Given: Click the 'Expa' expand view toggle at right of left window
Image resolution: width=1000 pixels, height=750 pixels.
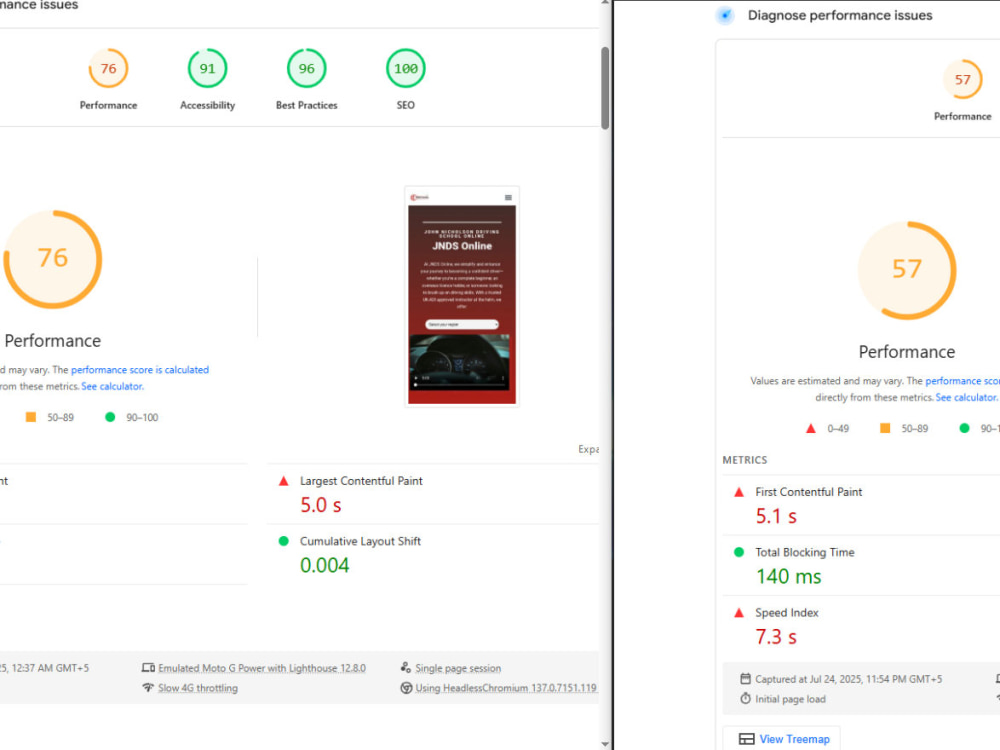Looking at the screenshot, I should (588, 449).
